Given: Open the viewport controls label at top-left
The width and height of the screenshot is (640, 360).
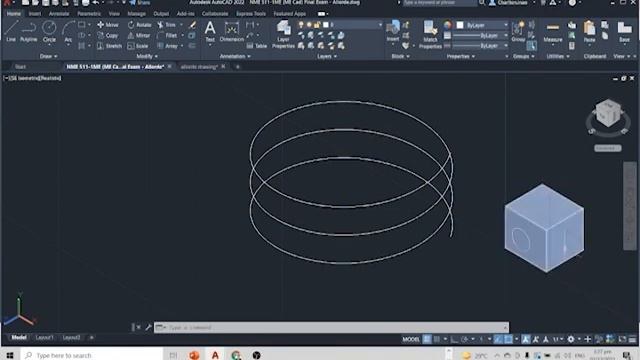Looking at the screenshot, I should click(x=32, y=78).
